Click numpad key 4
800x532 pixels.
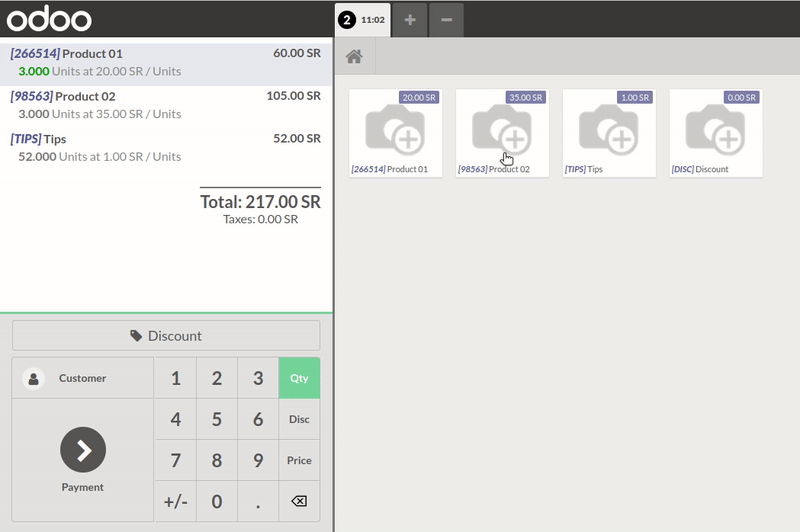176,419
